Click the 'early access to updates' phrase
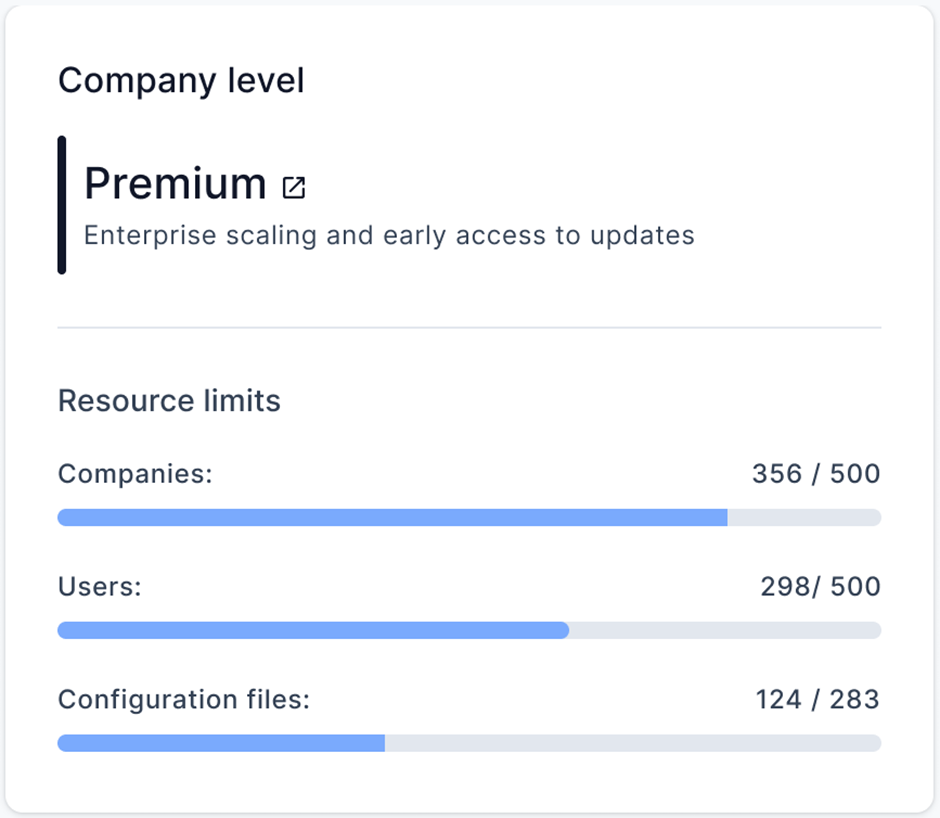The height and width of the screenshot is (818, 940). [x=541, y=236]
